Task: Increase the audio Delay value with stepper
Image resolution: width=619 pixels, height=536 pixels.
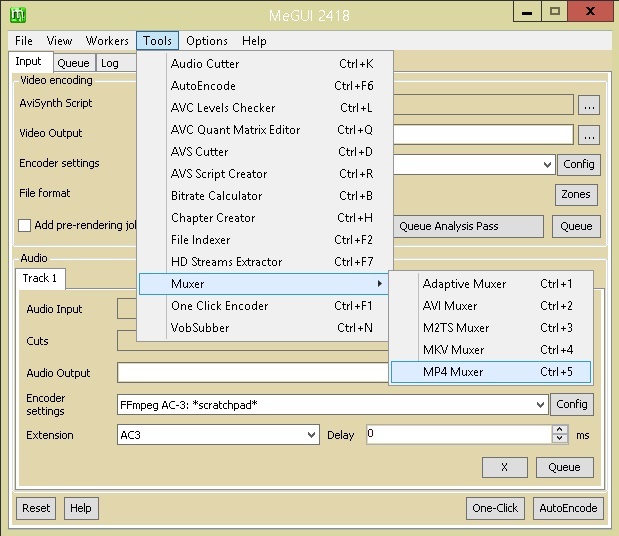Action: pyautogui.click(x=560, y=430)
